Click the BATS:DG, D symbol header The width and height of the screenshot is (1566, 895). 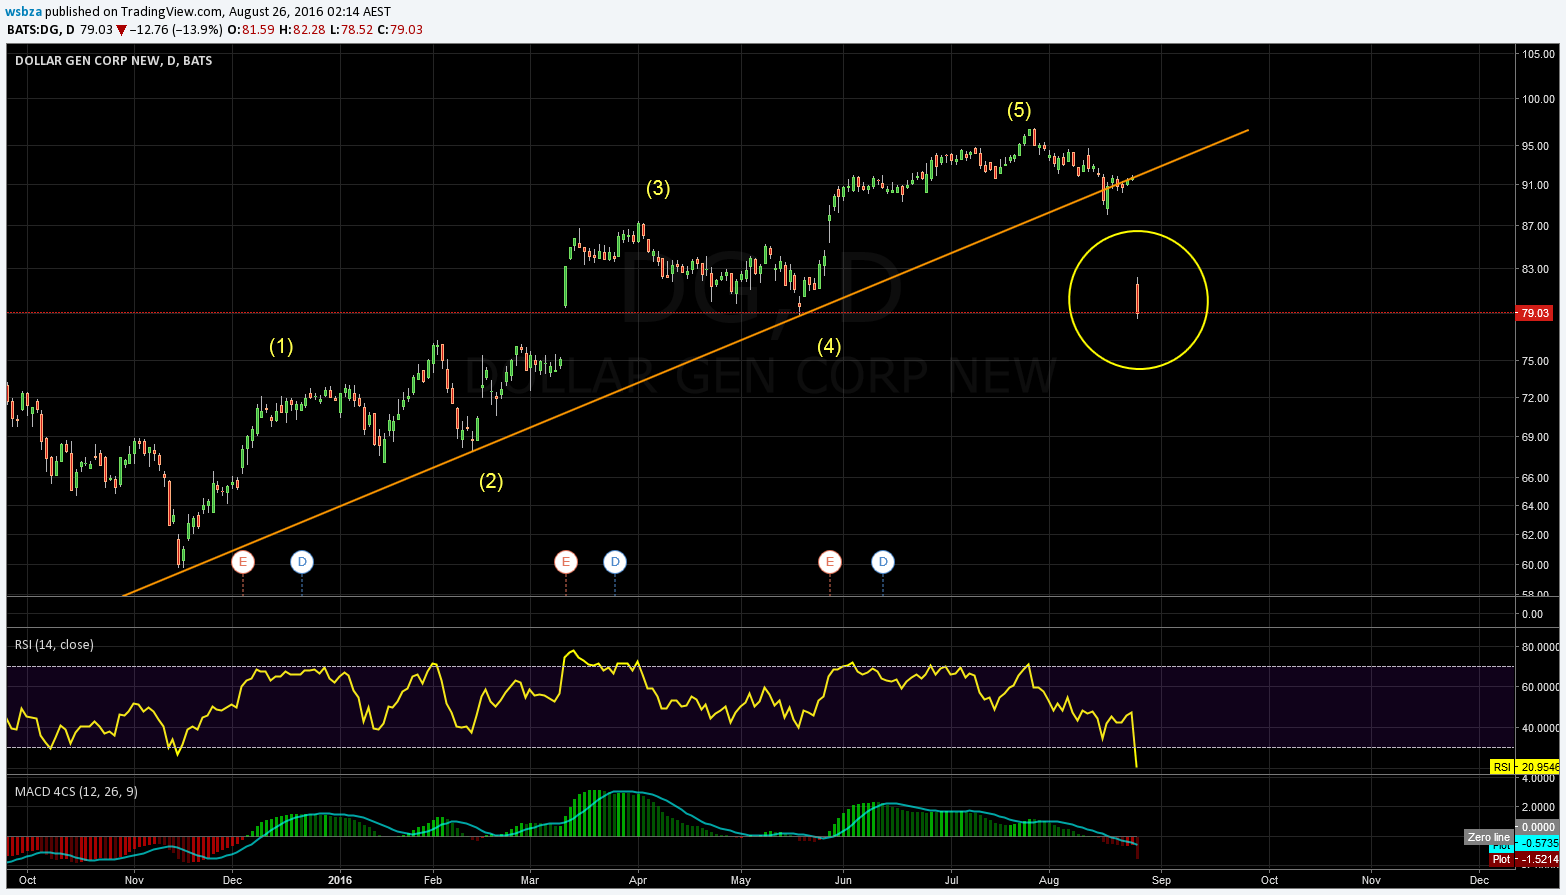tap(40, 29)
